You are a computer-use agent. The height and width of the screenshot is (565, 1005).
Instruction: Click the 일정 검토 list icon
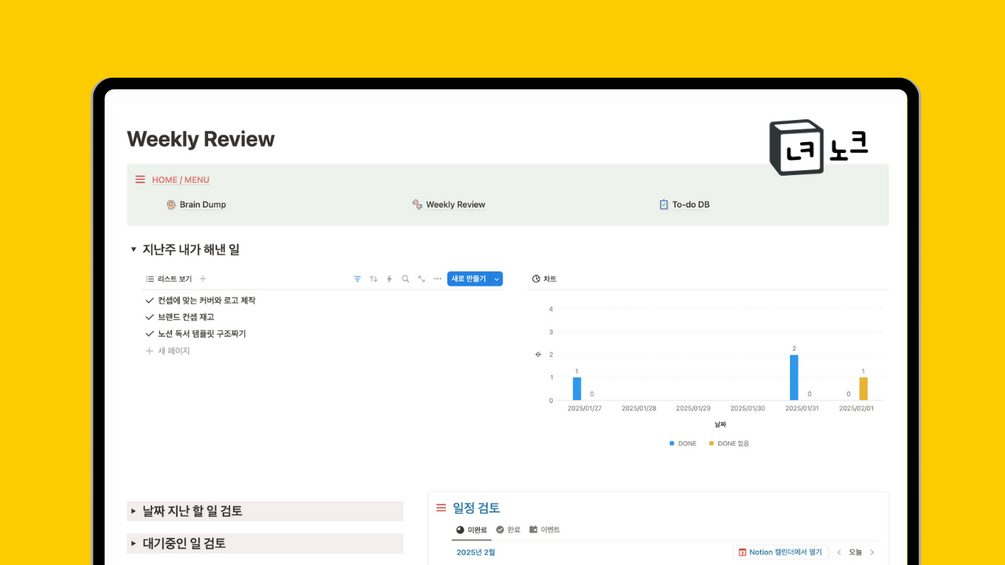click(441, 508)
